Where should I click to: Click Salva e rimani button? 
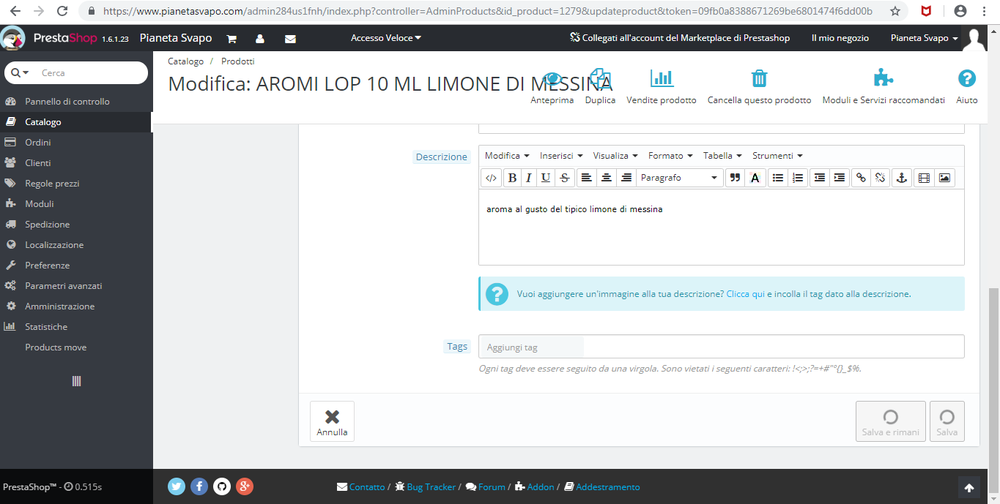pyautogui.click(x=890, y=421)
